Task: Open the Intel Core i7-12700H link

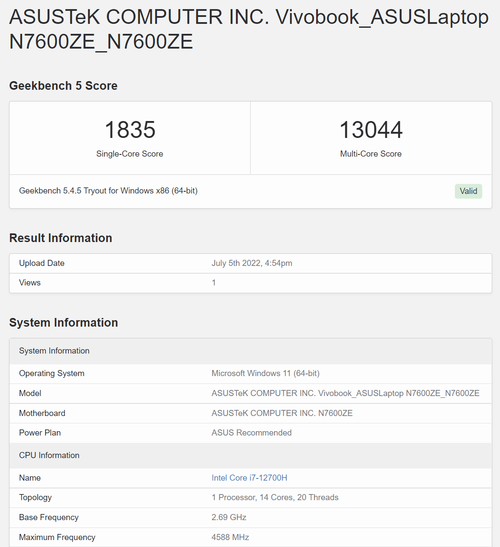Action: point(249,478)
